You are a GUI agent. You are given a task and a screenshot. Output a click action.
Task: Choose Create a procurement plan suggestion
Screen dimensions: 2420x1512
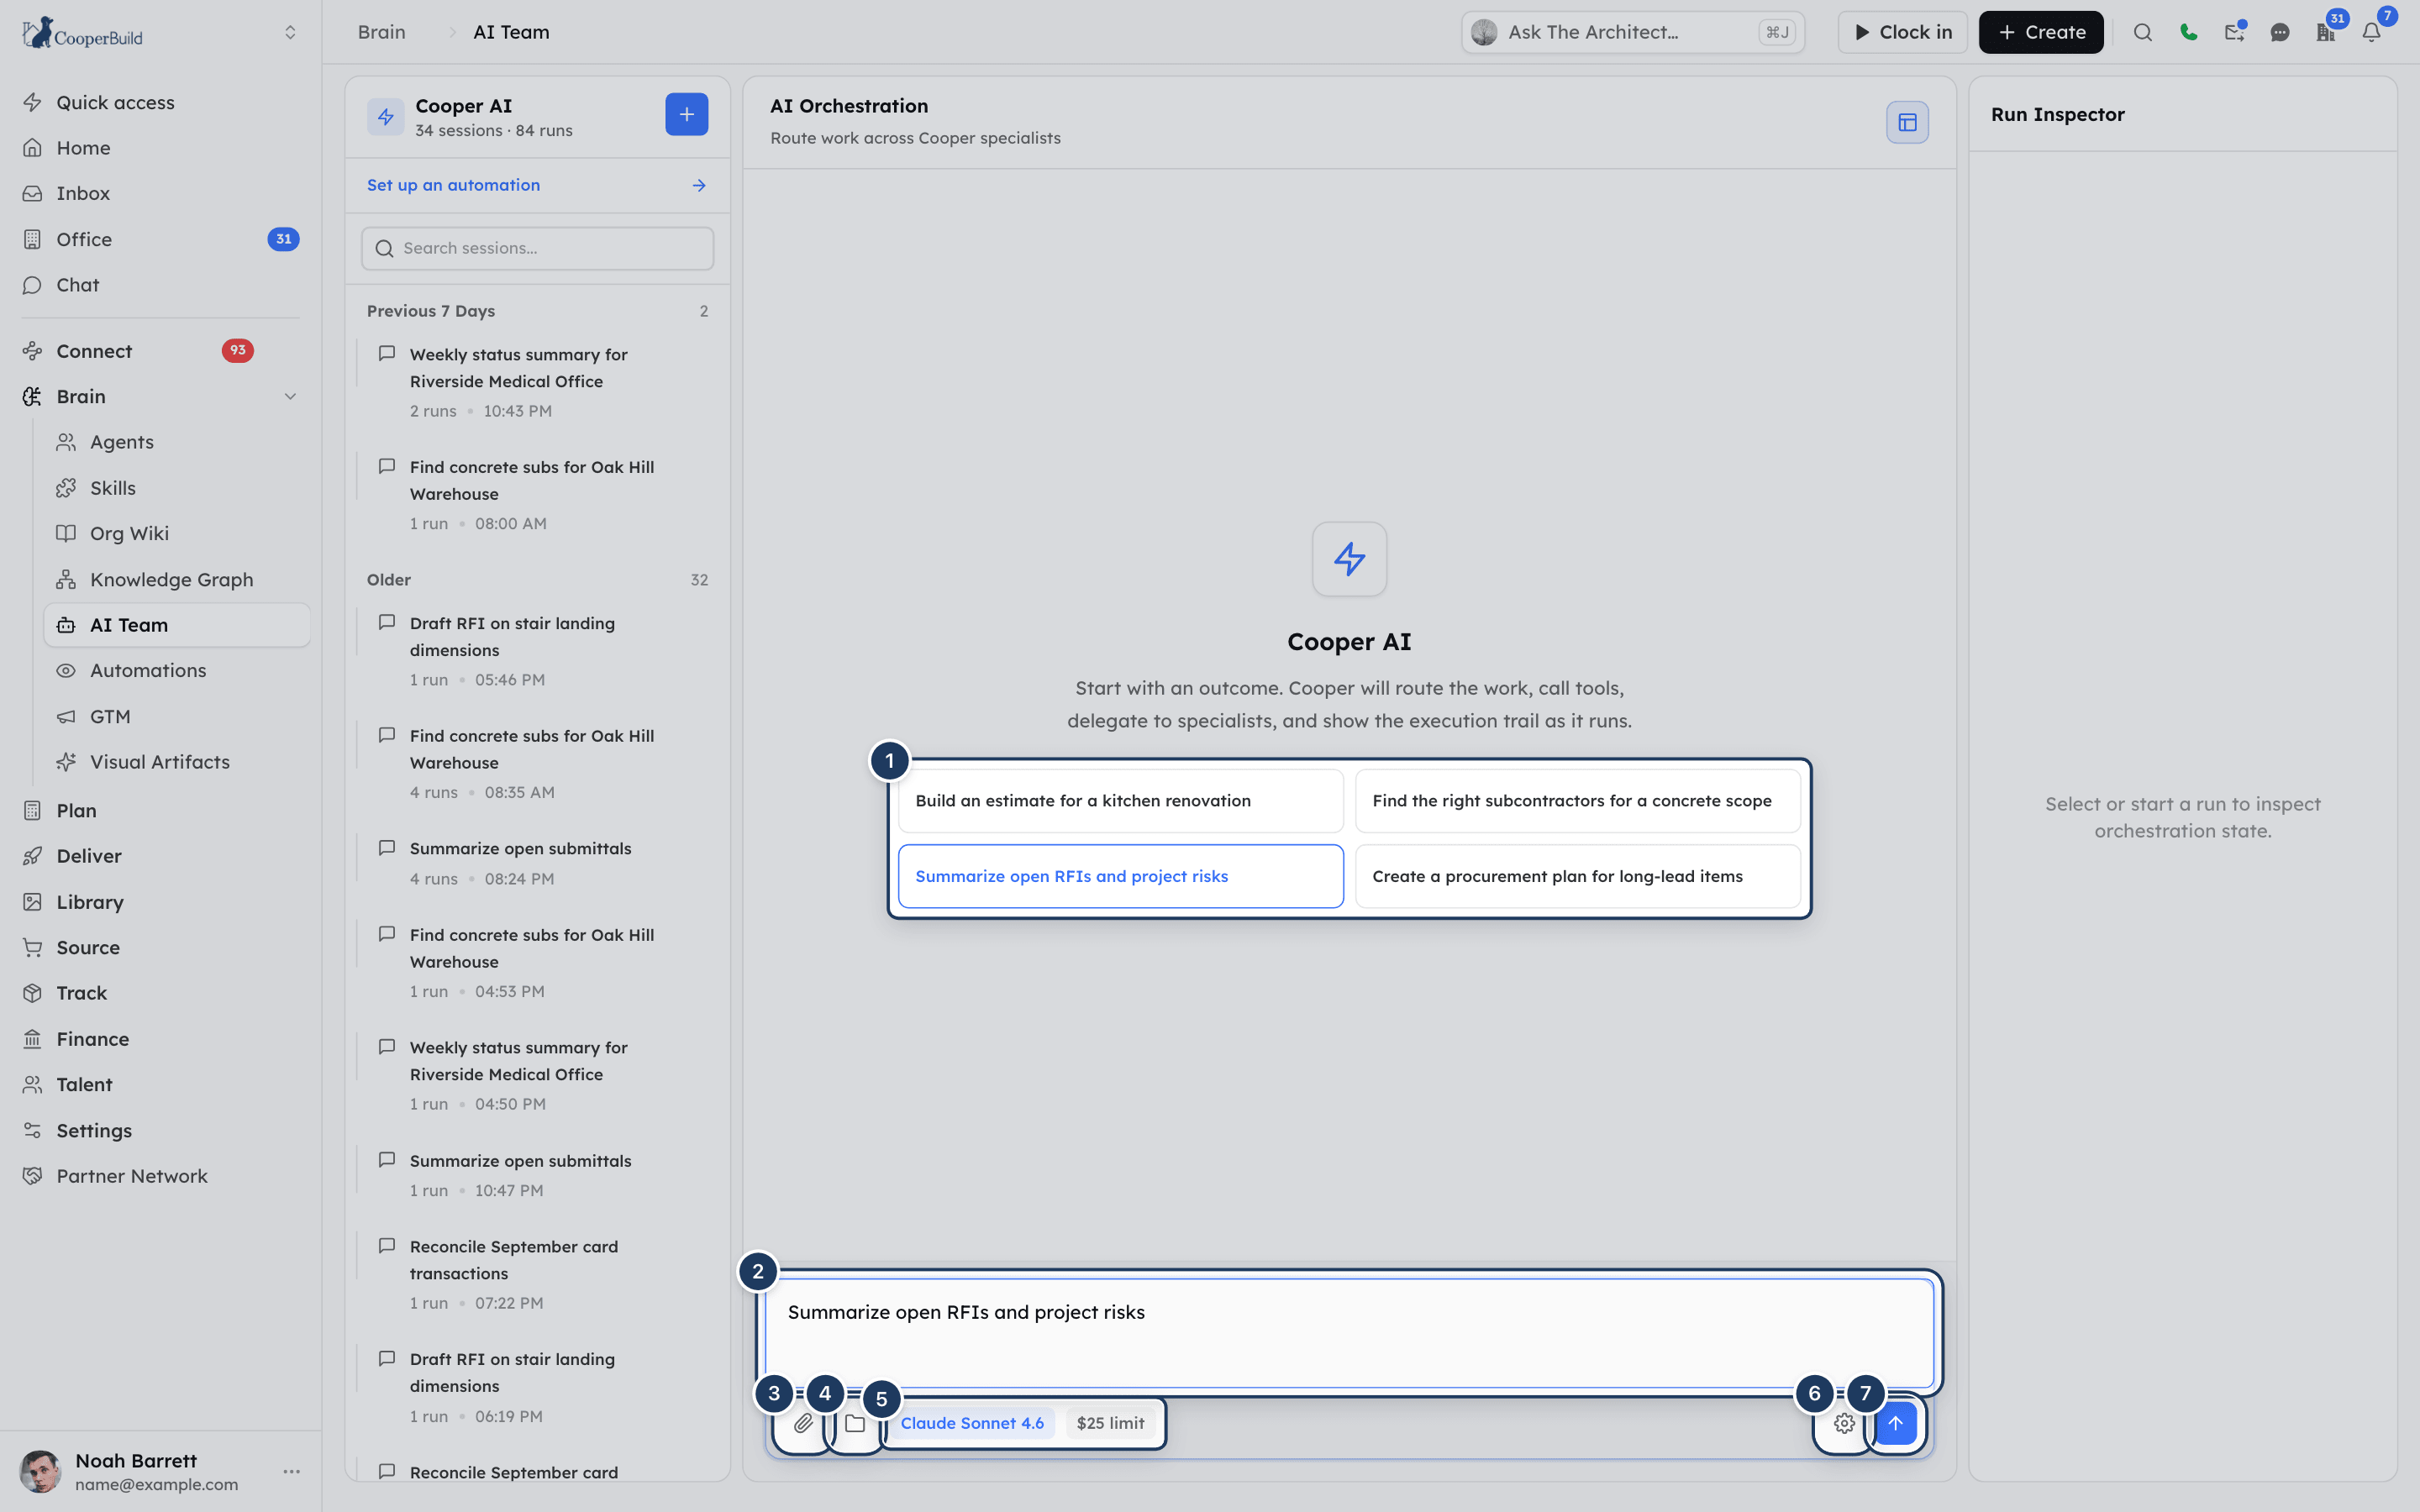[1577, 876]
